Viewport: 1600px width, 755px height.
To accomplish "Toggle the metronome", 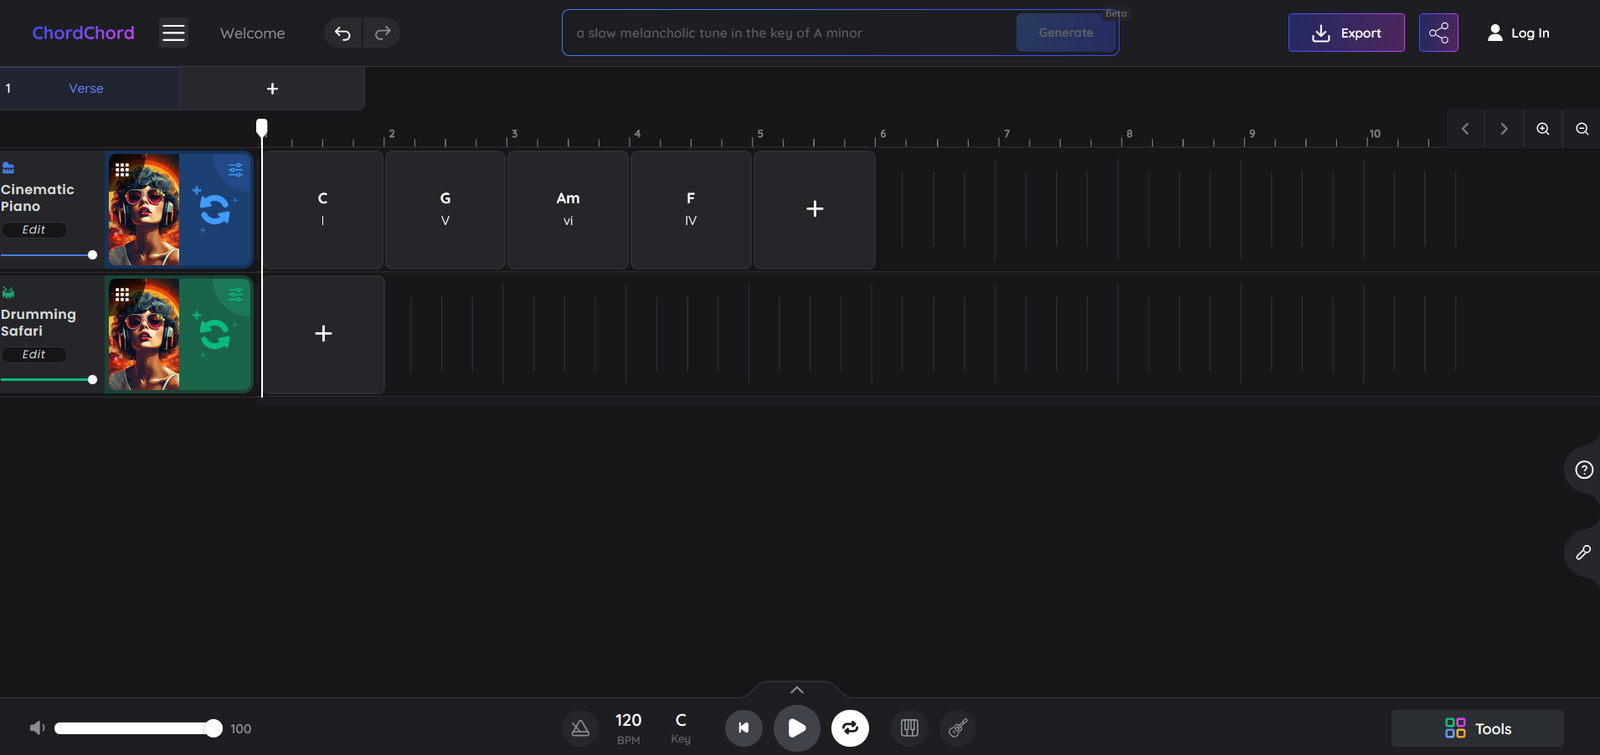I will pos(580,728).
